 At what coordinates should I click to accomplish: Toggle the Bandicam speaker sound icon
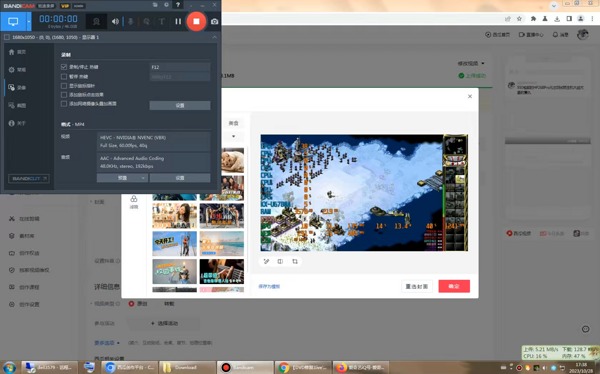point(115,22)
